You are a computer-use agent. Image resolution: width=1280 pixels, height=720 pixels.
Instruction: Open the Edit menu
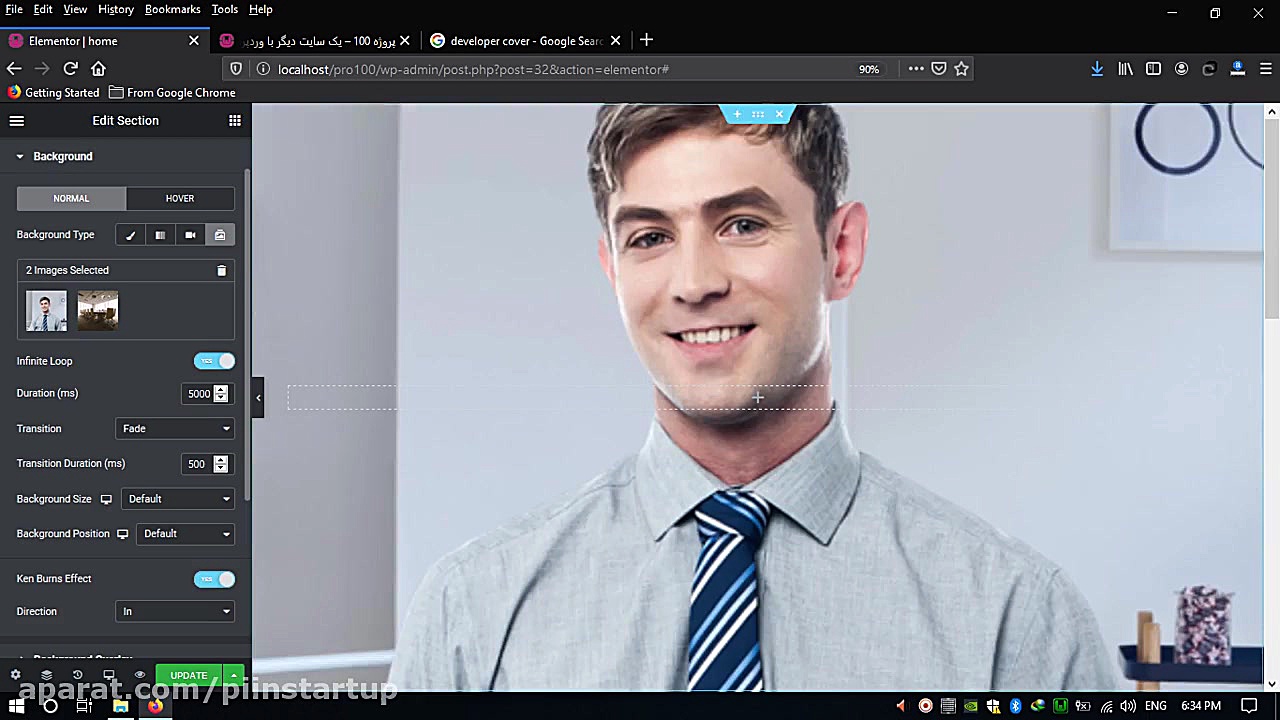(43, 9)
